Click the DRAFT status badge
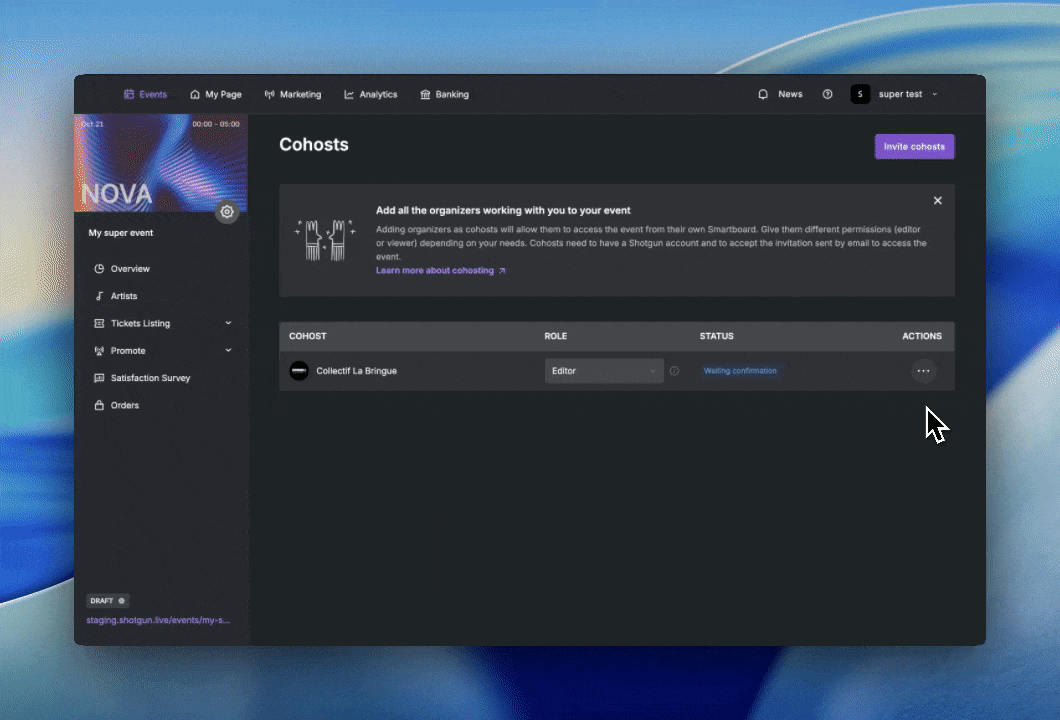1060x720 pixels. [x=107, y=600]
